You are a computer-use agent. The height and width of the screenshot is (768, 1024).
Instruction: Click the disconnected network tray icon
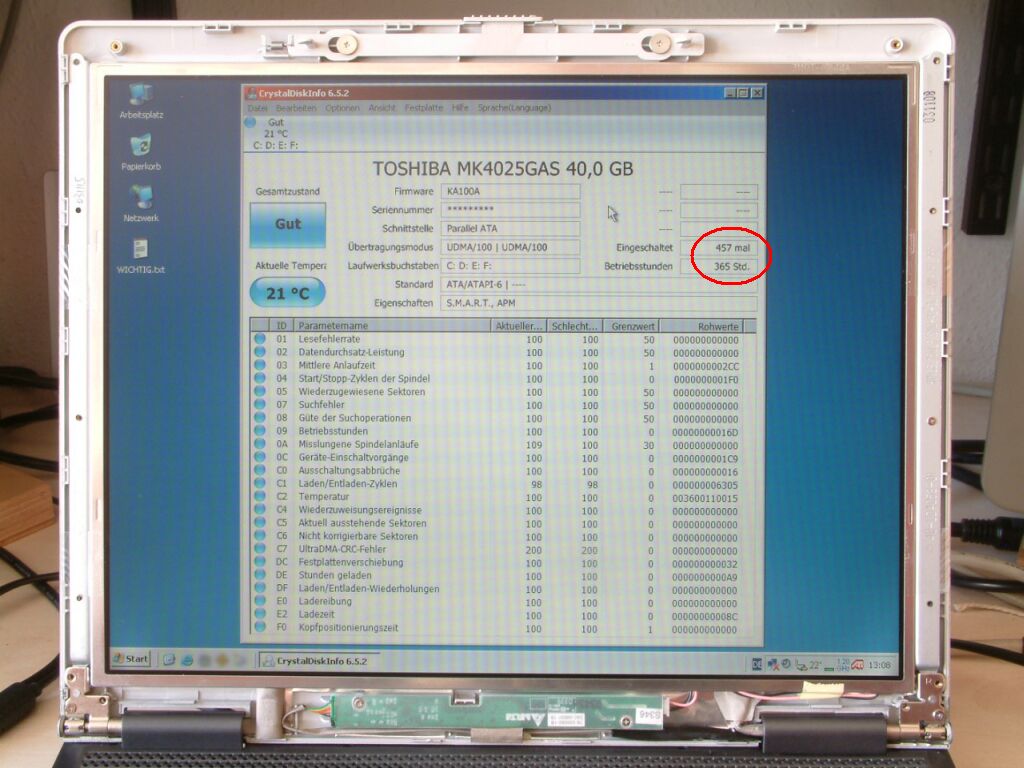click(773, 664)
